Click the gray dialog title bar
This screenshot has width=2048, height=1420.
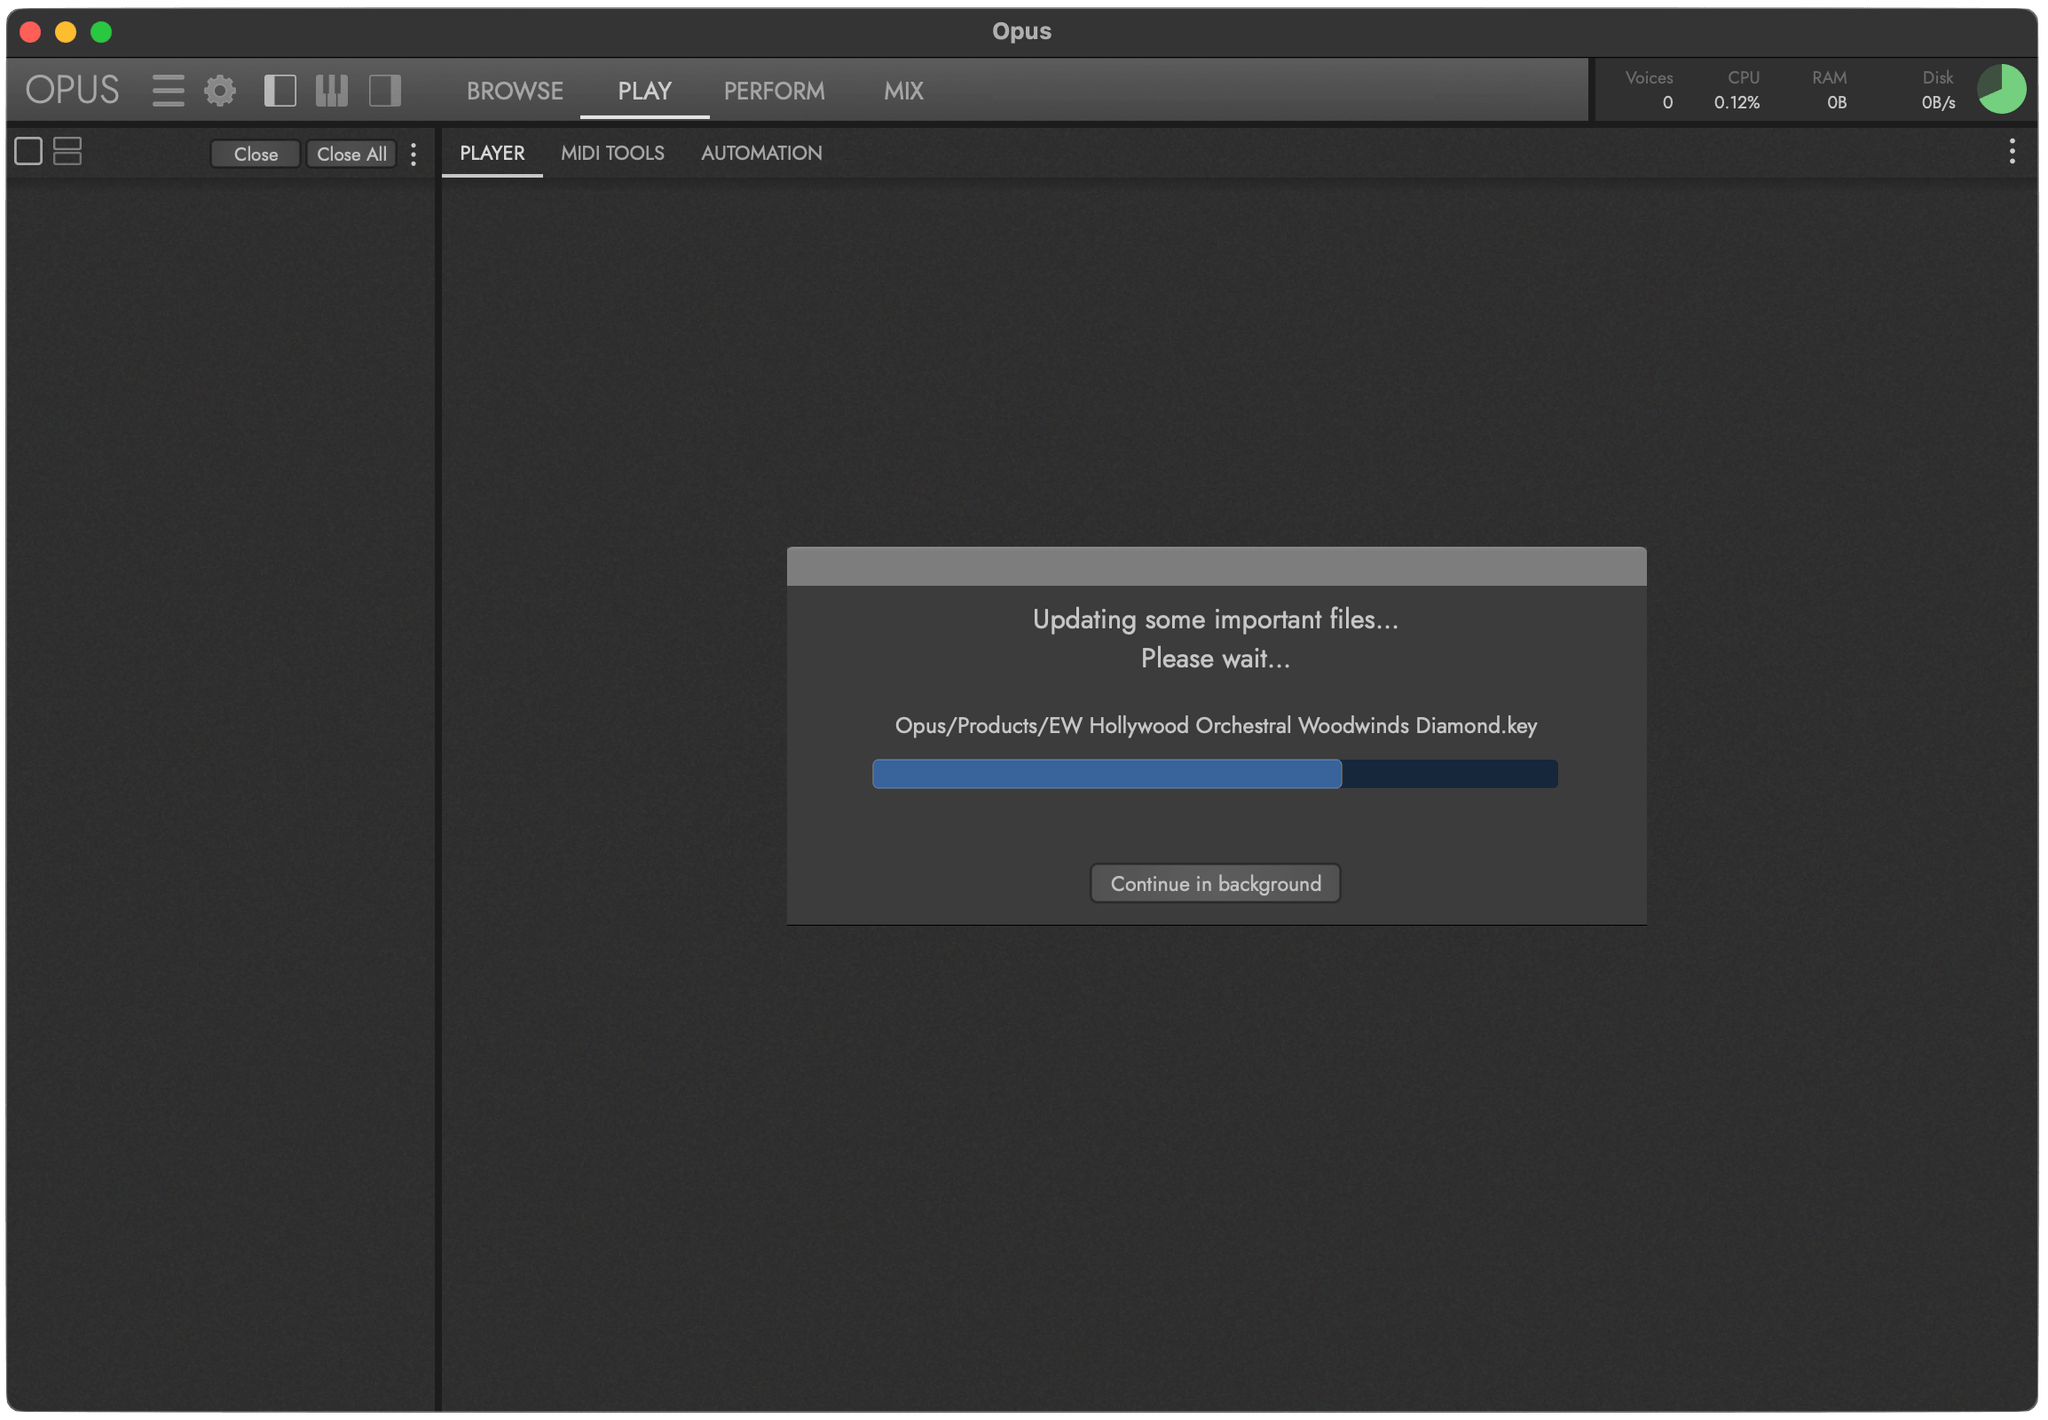1216,566
